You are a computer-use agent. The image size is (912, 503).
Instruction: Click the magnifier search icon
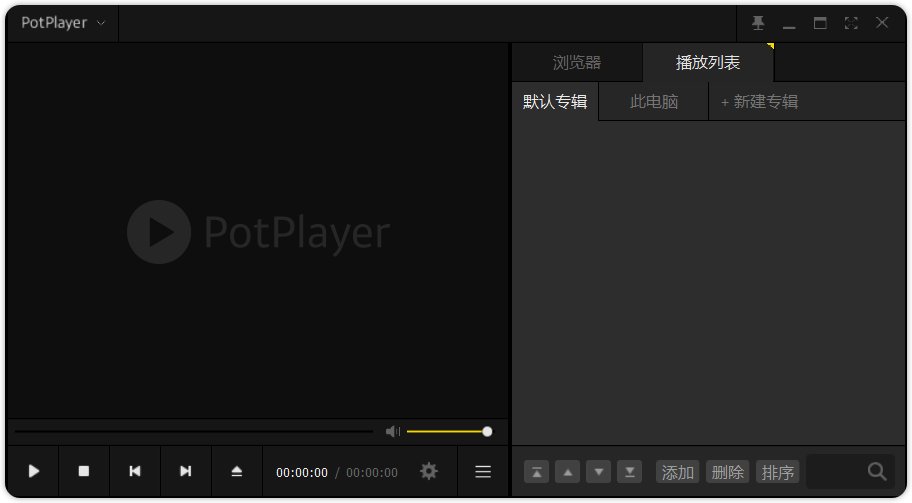877,472
